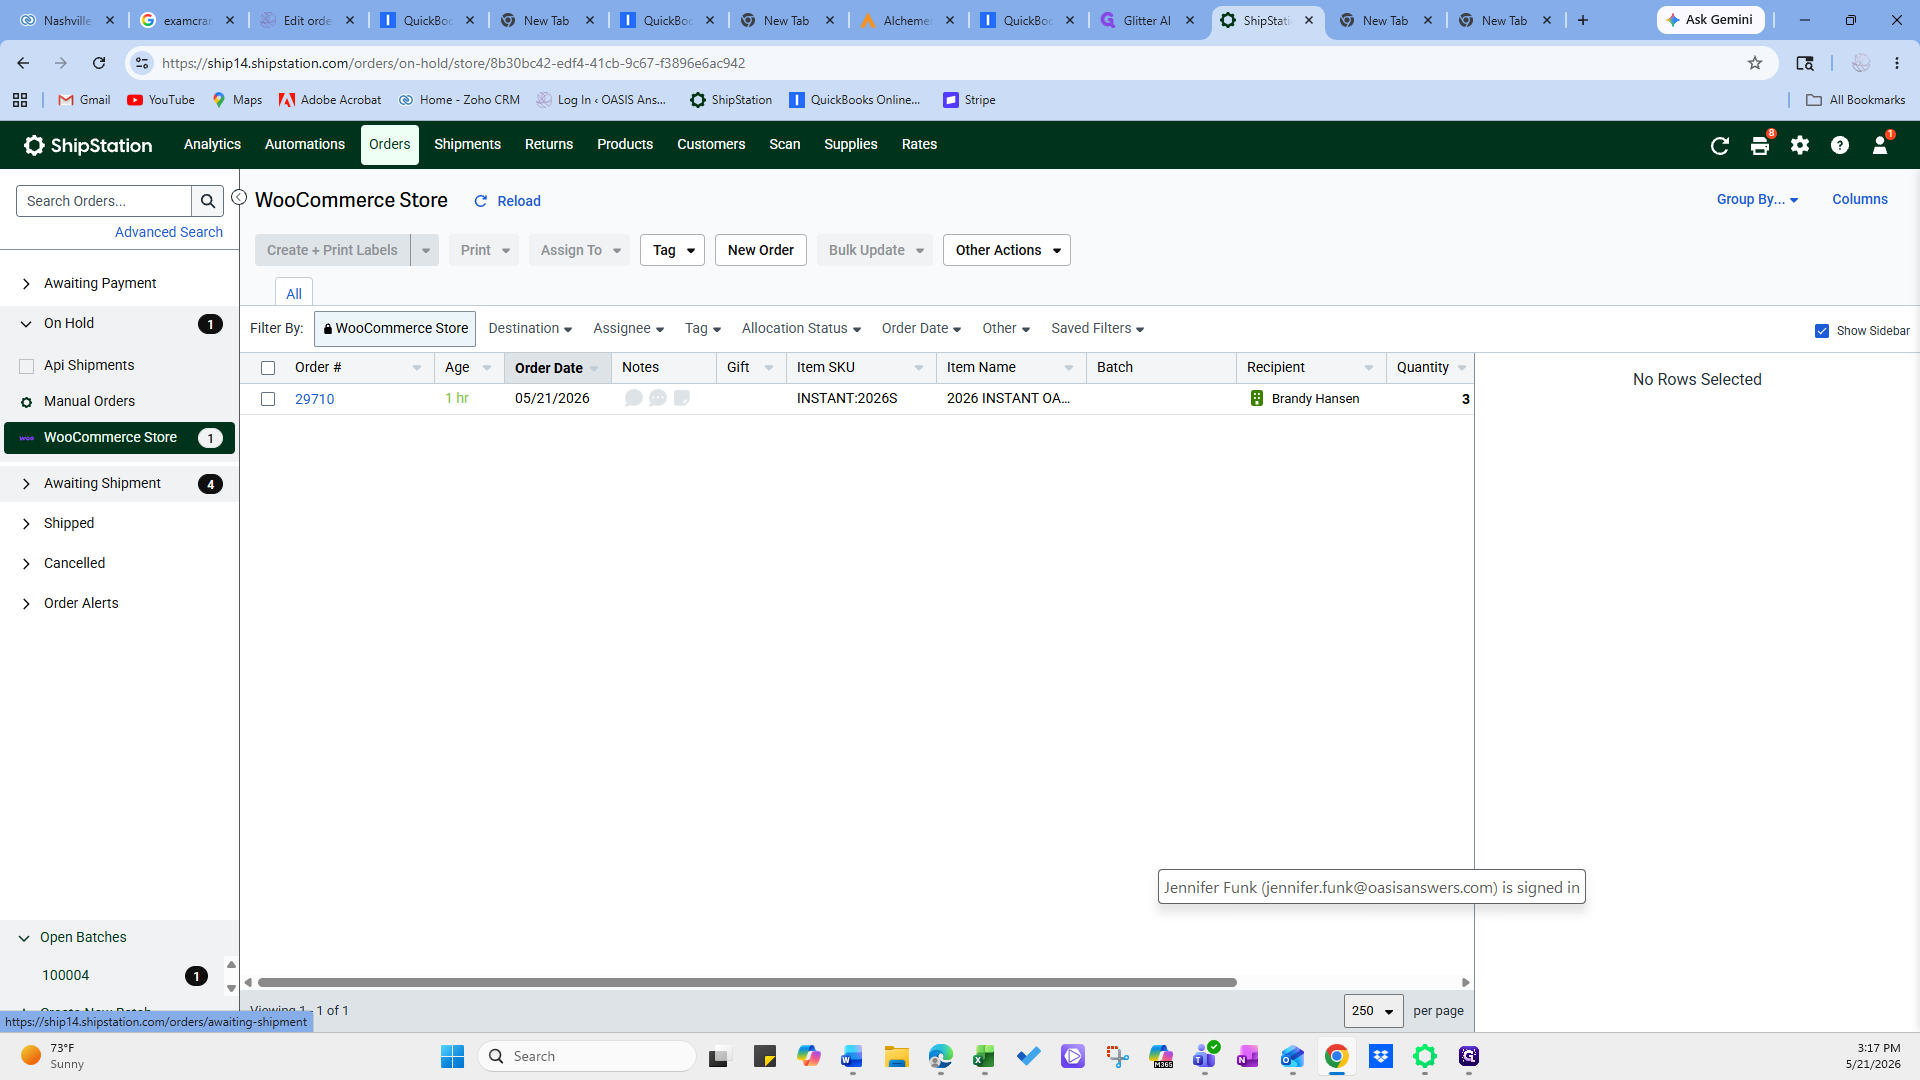The width and height of the screenshot is (1920, 1080).
Task: Click the Chrome reload page icon
Action: coord(99,63)
